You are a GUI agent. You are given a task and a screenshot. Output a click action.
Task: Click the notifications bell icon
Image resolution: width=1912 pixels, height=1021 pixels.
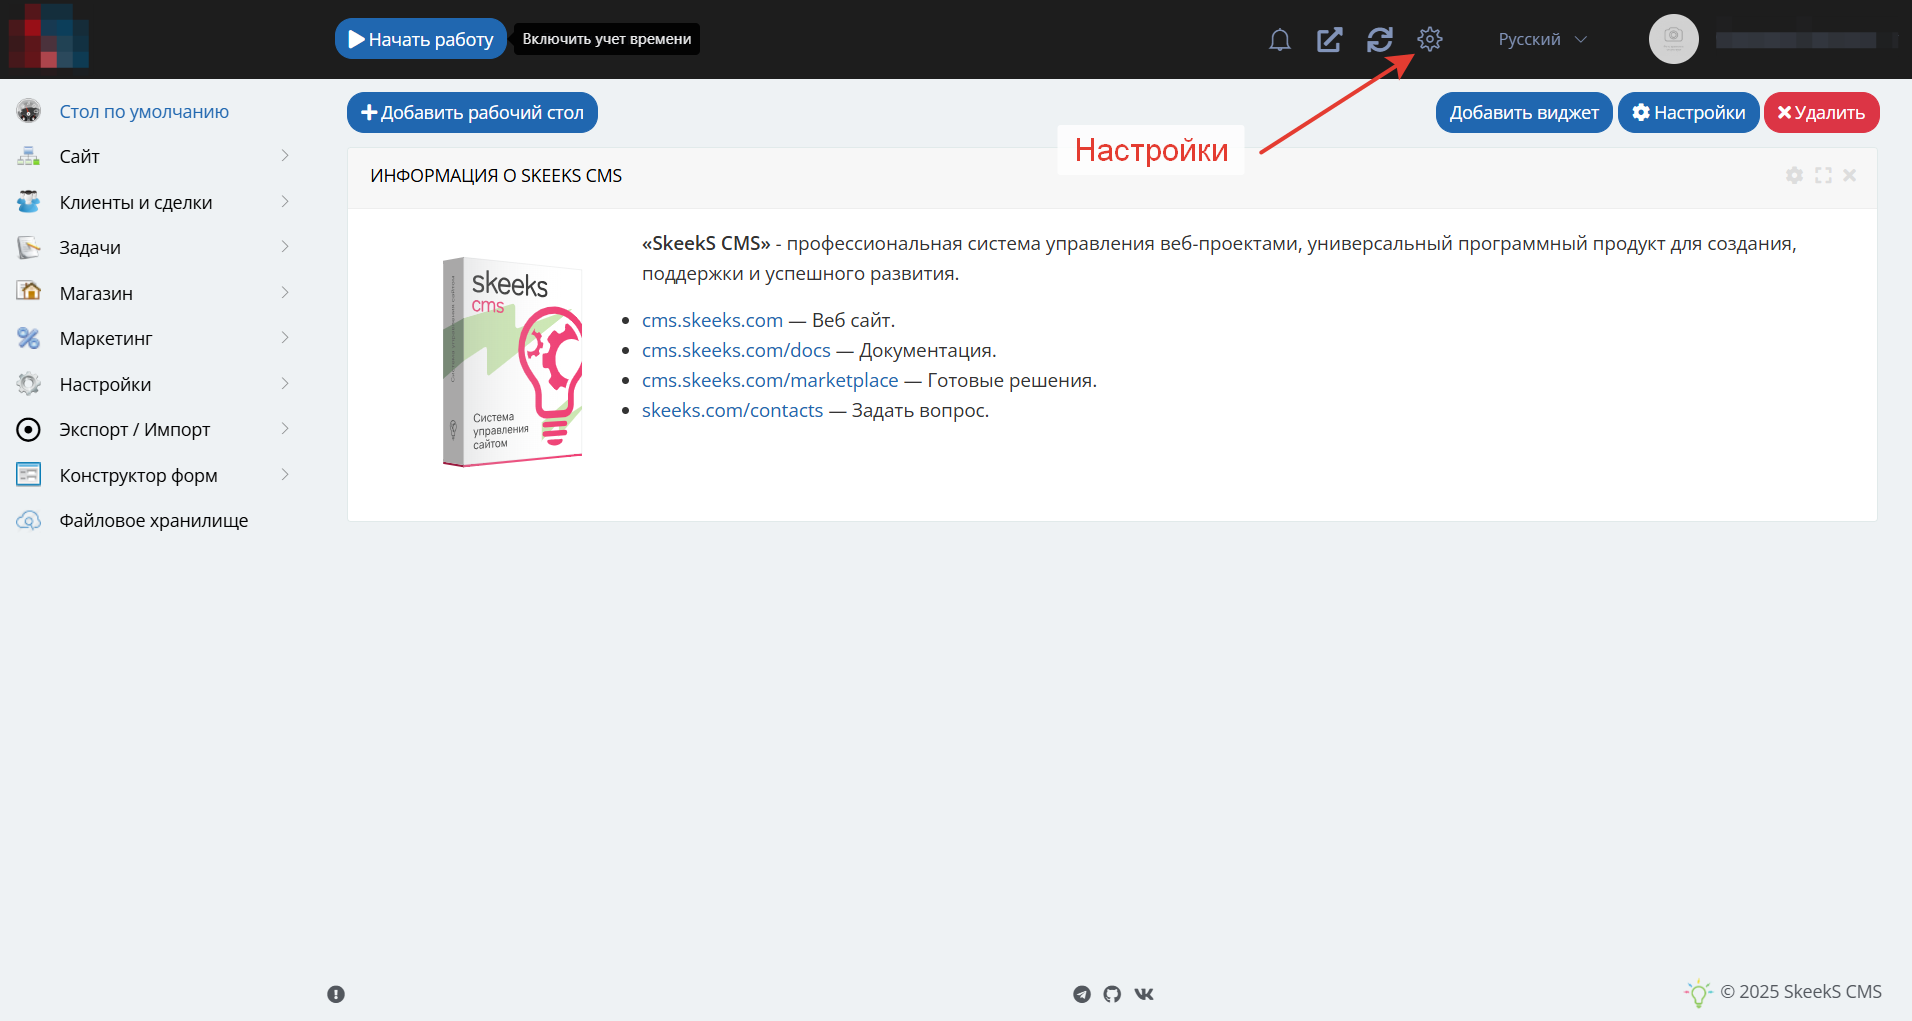point(1279,40)
